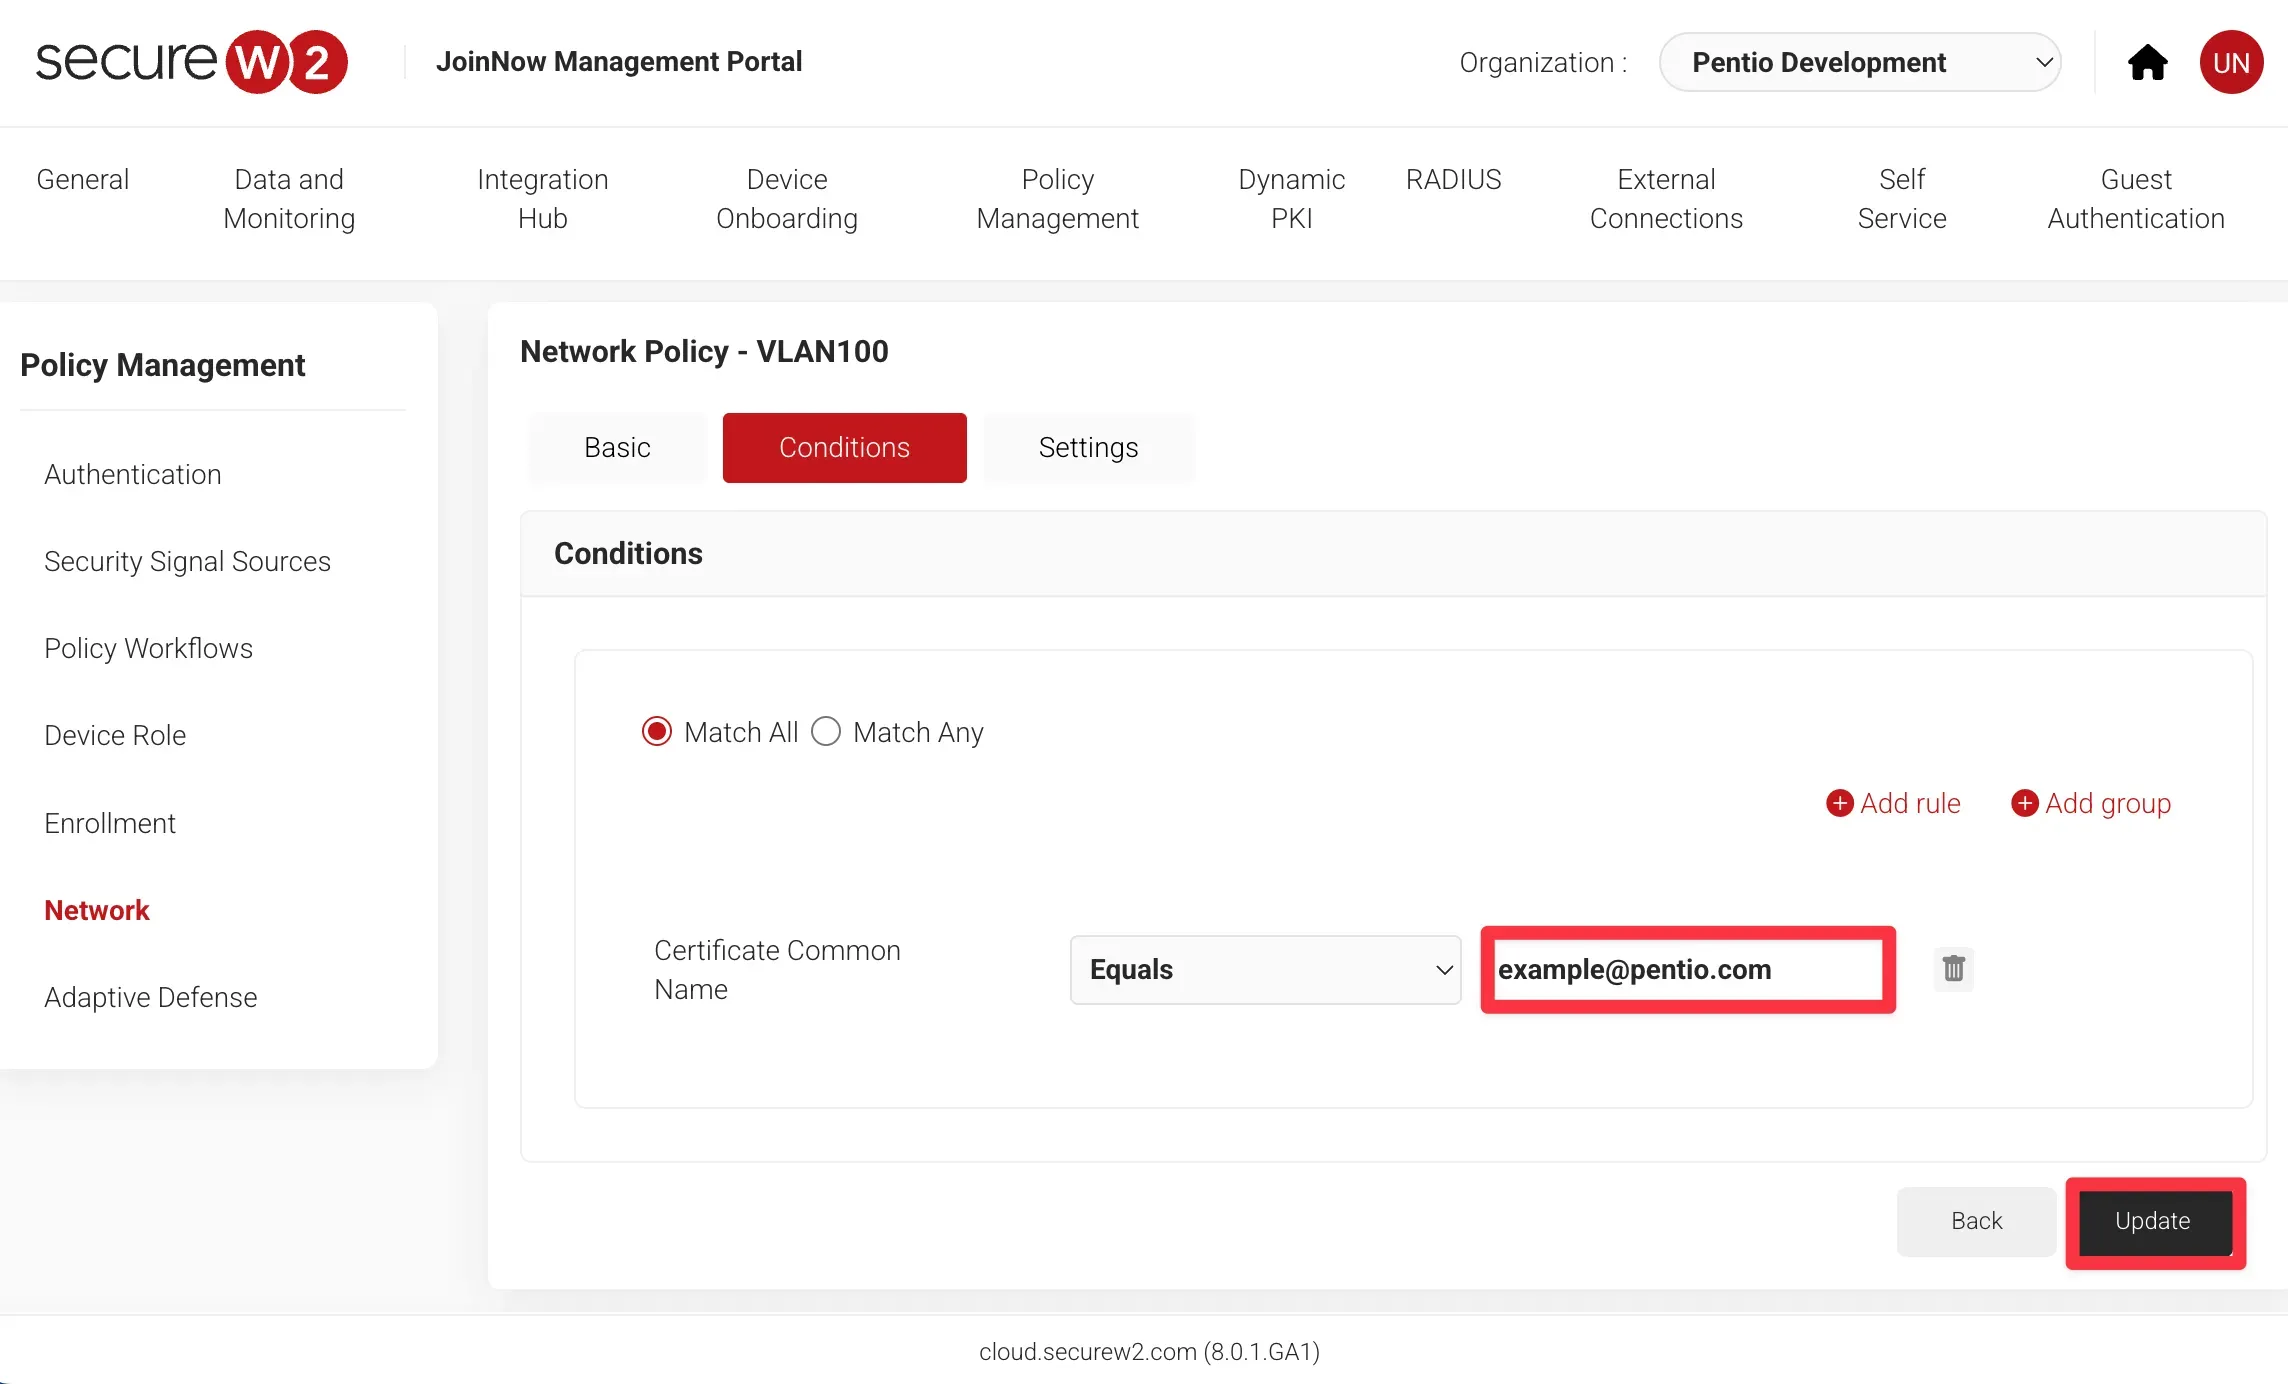Go to Adaptive Defense sidebar item
The height and width of the screenshot is (1384, 2288).
pos(151,997)
